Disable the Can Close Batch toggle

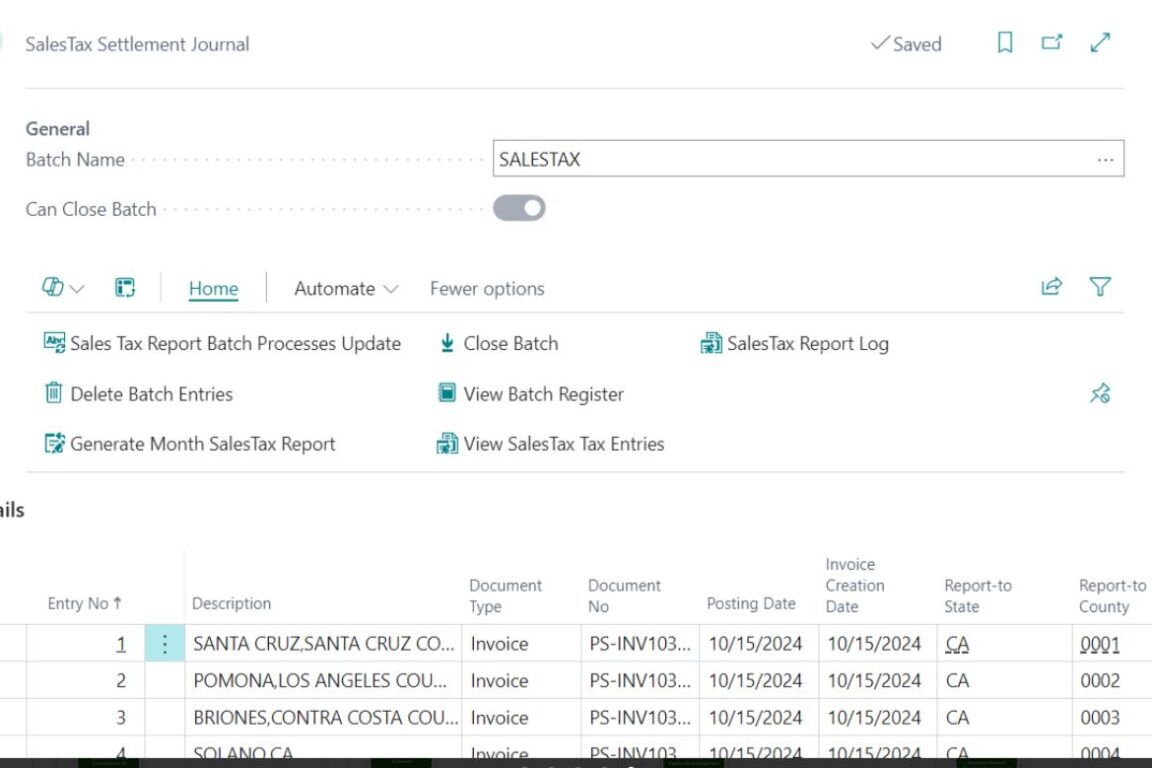519,208
